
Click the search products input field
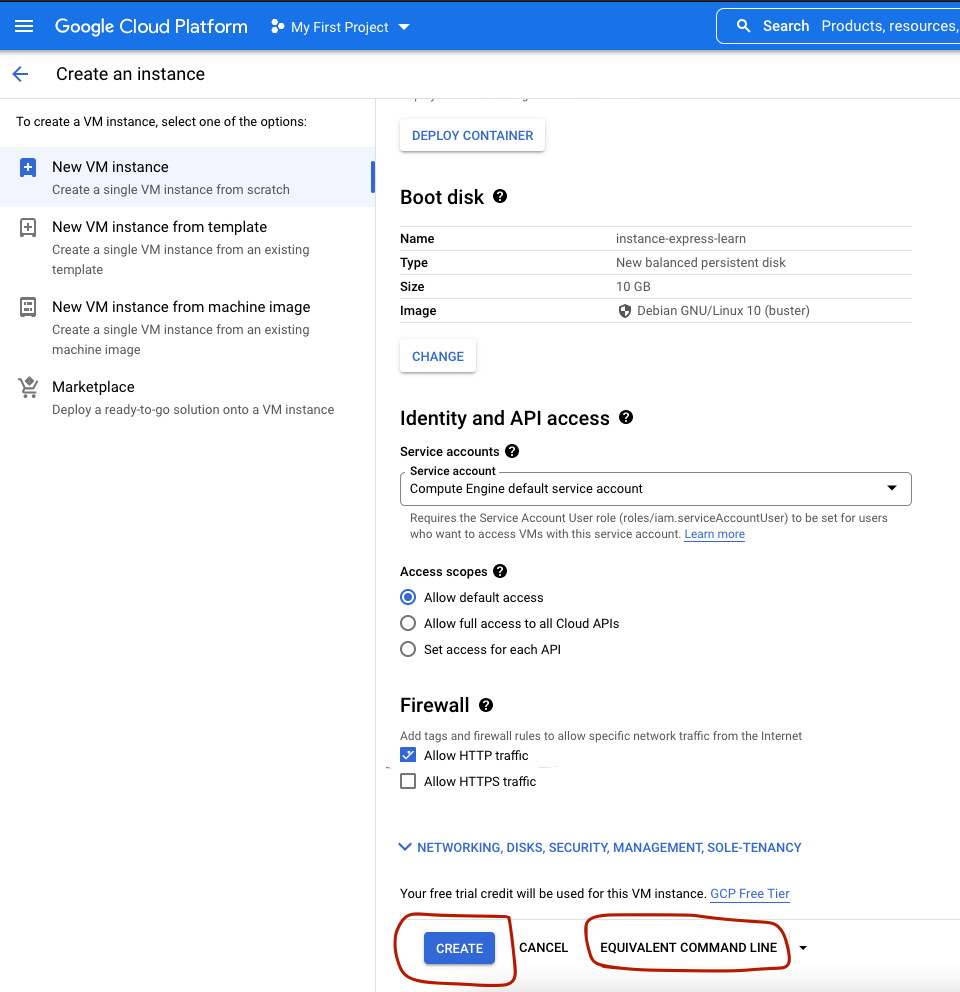(838, 26)
